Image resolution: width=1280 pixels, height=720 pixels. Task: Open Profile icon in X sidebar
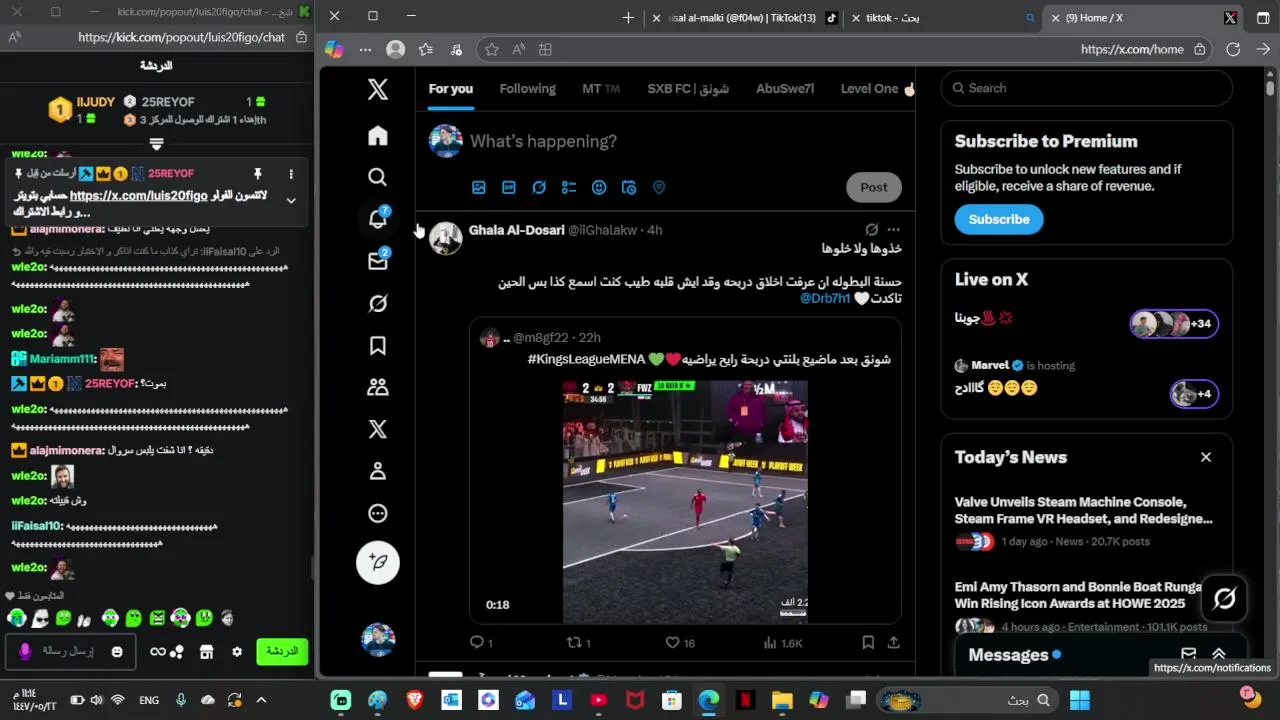point(377,471)
